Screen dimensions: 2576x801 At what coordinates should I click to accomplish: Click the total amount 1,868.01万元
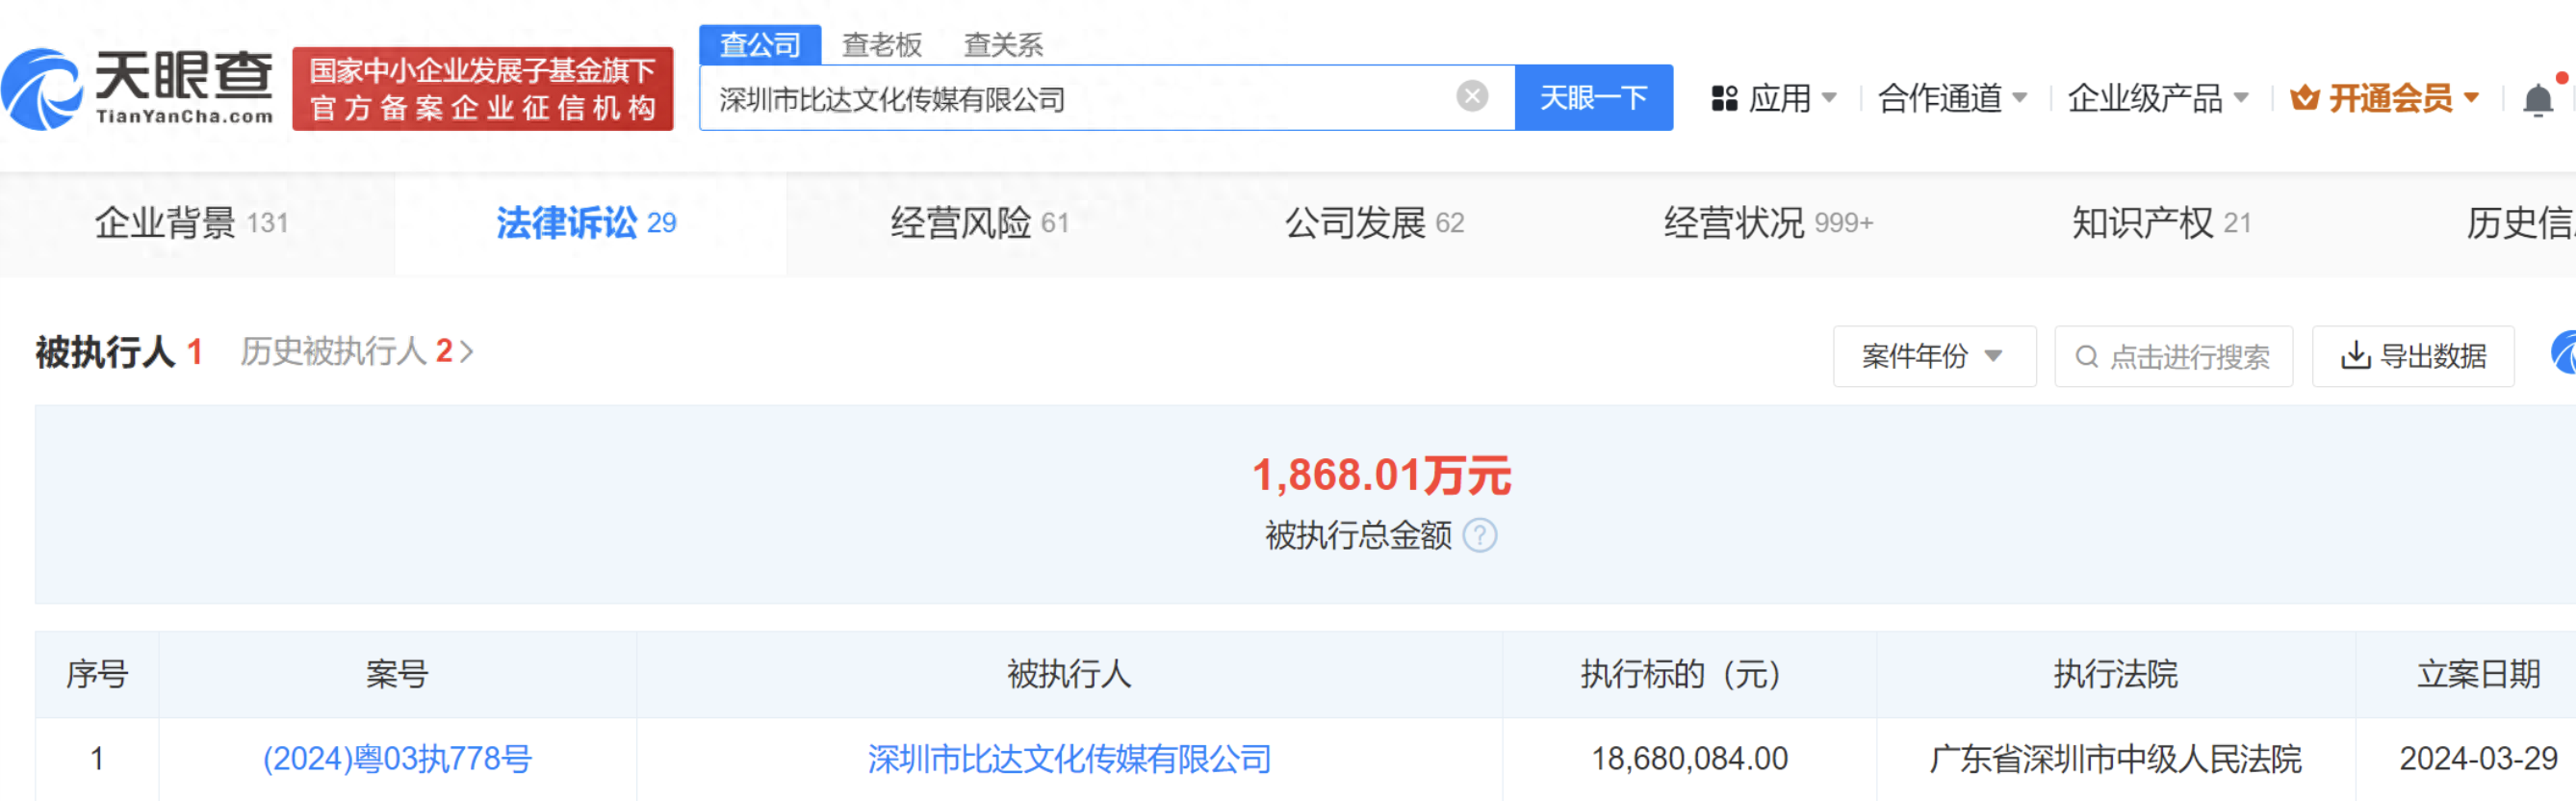[x=1381, y=475]
